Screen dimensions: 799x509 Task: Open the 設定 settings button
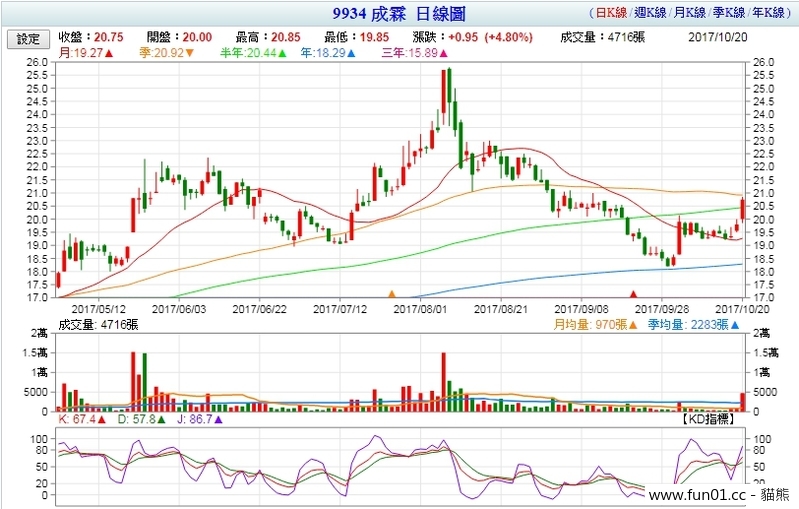[x=28, y=39]
